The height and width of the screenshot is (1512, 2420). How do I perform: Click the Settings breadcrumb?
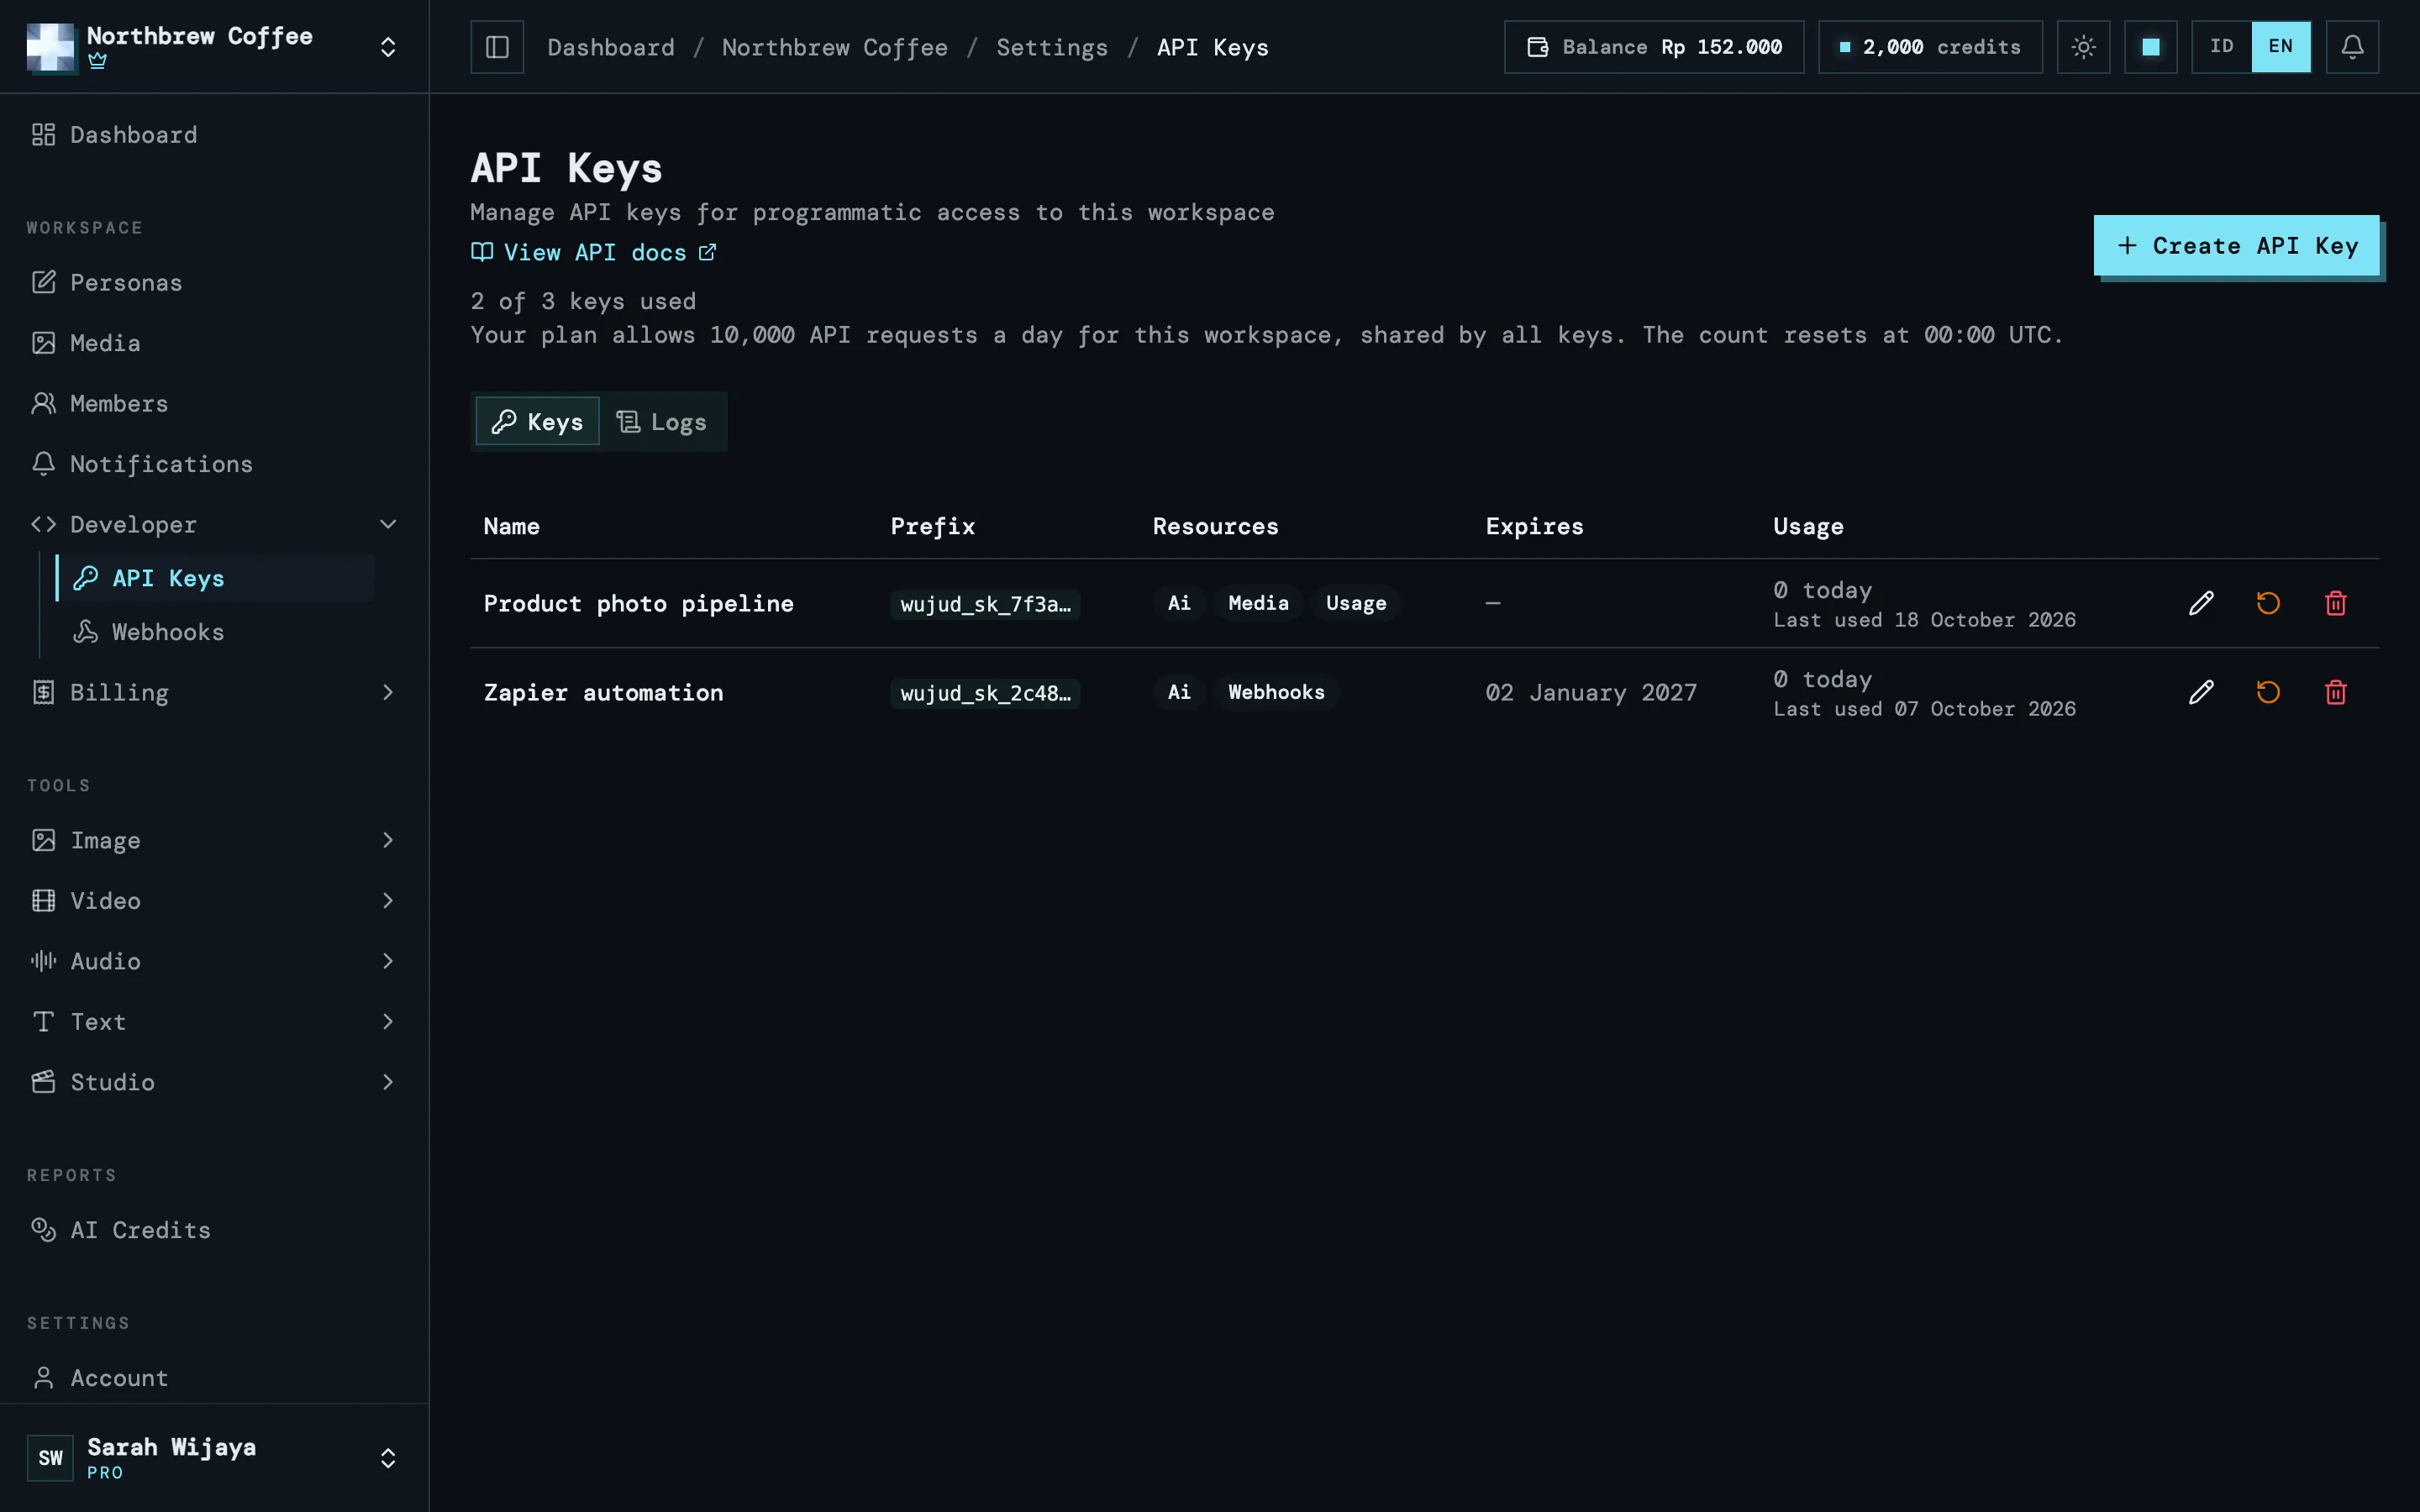tap(1052, 47)
